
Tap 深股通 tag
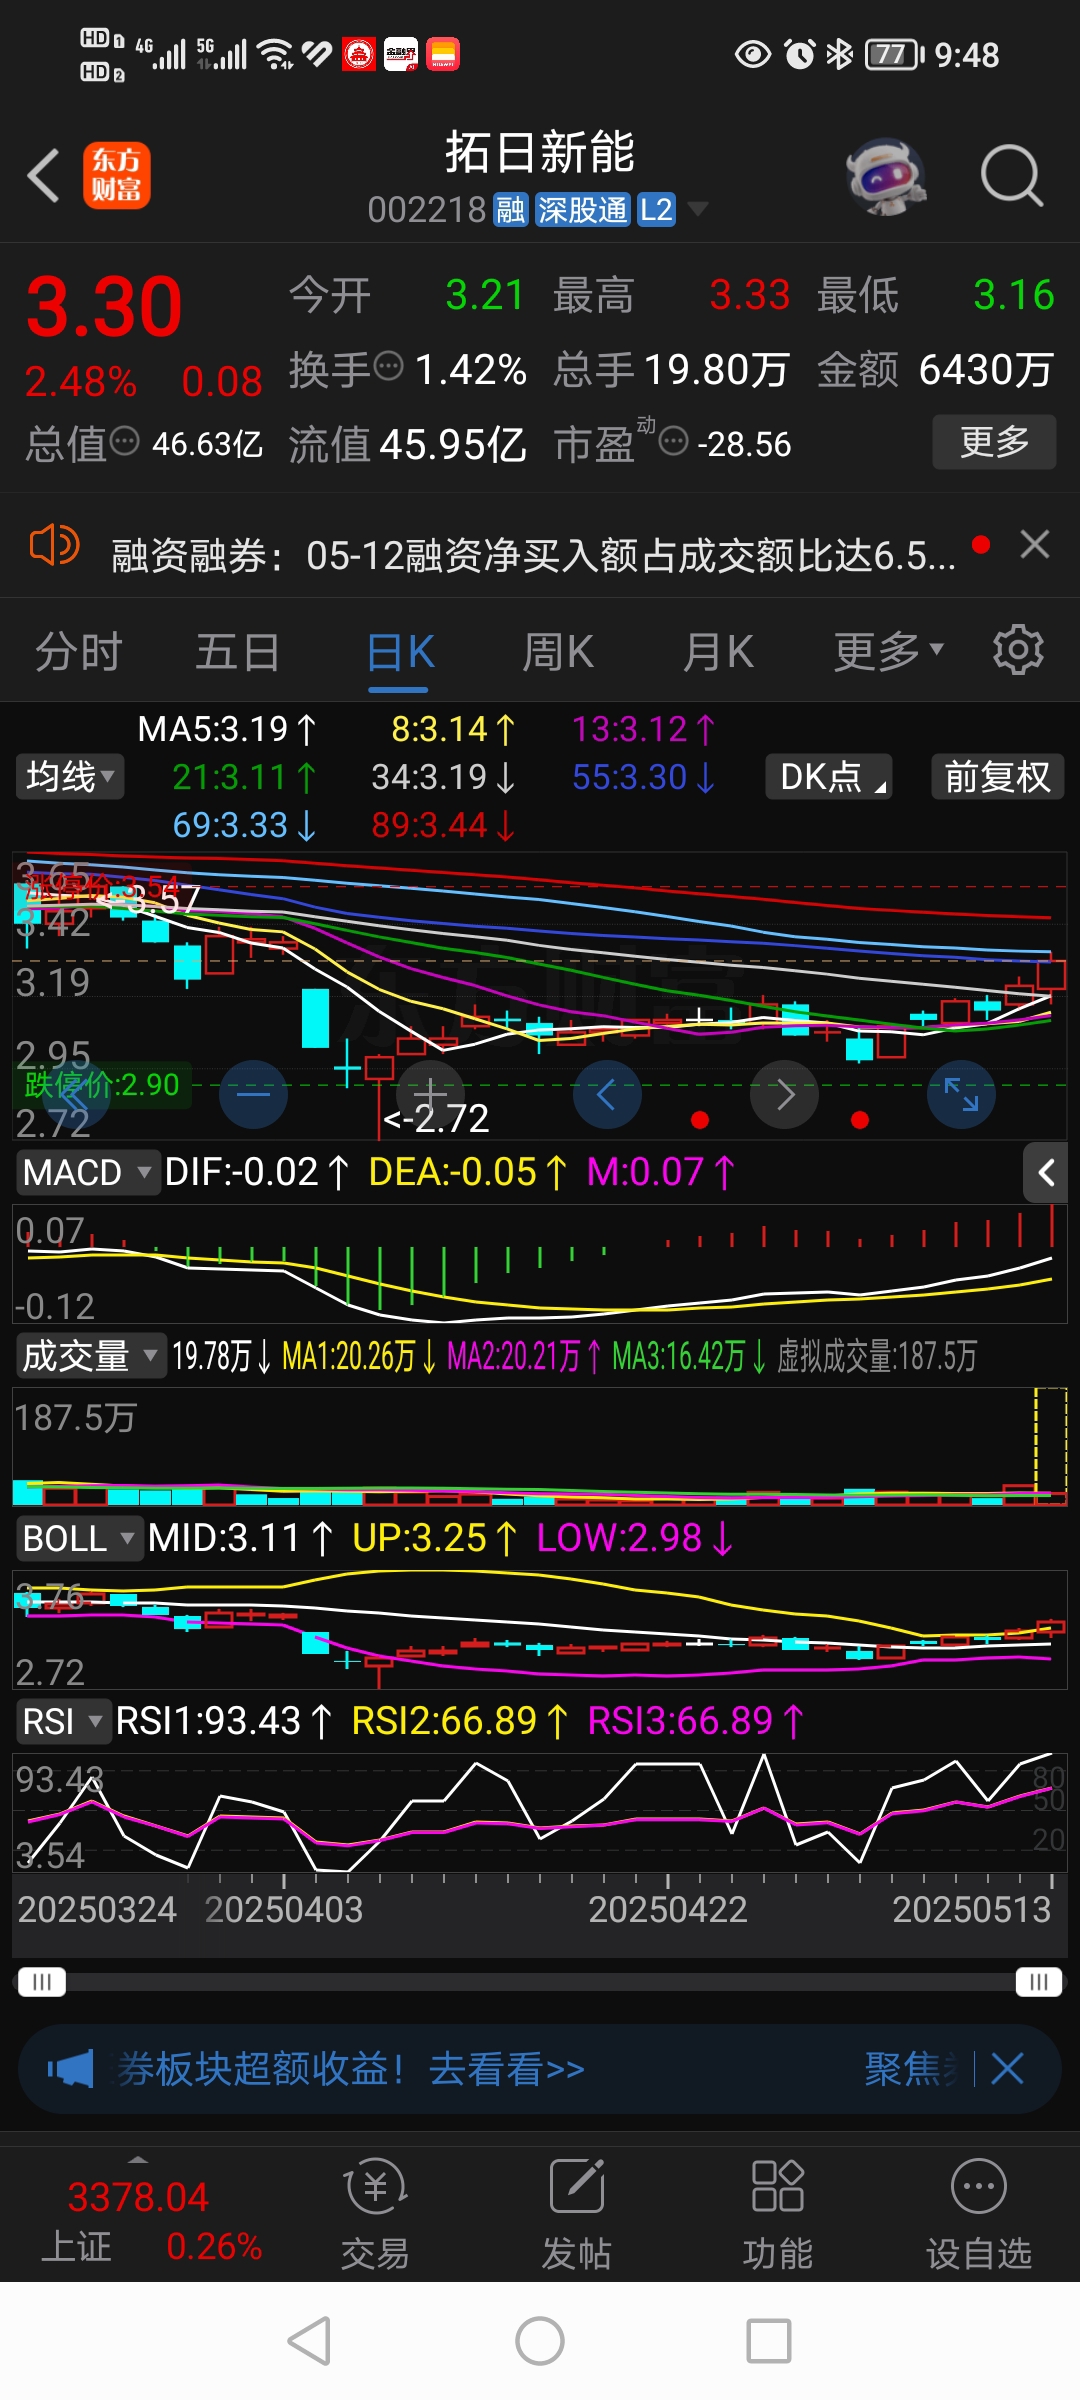tap(583, 210)
